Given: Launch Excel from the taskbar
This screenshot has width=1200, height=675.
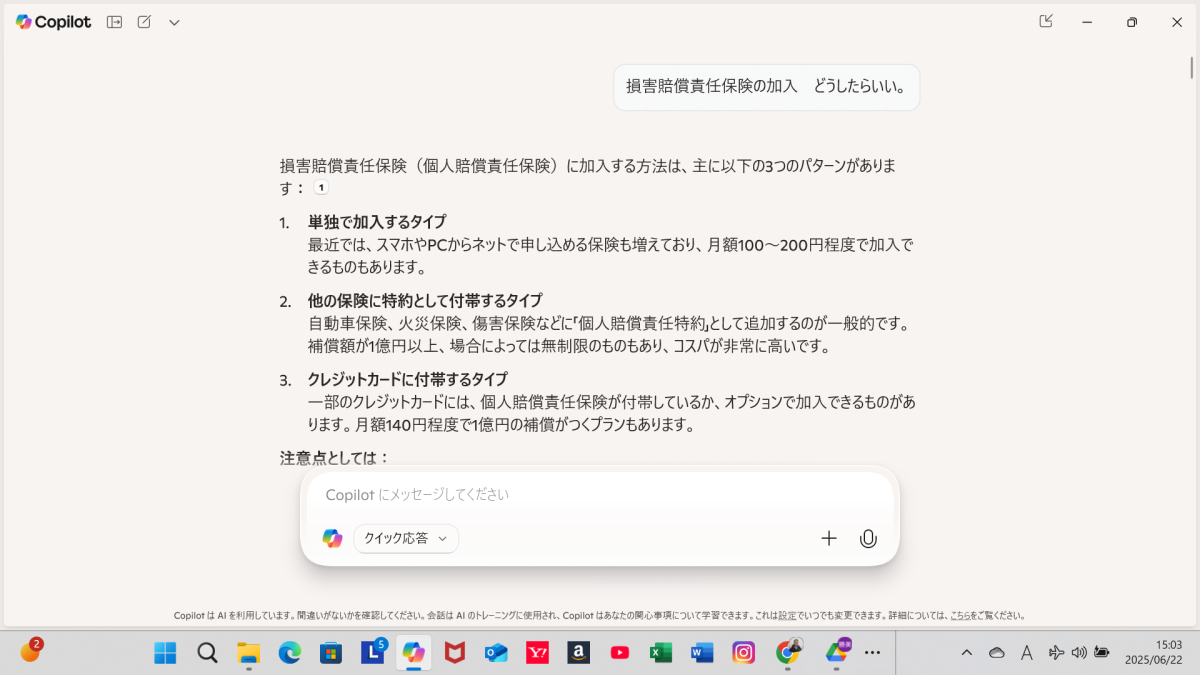Looking at the screenshot, I should coord(660,653).
